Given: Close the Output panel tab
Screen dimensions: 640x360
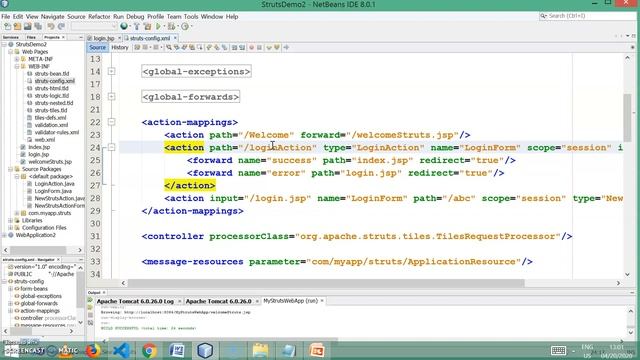Looking at the screenshot, I should pyautogui.click(x=104, y=293).
